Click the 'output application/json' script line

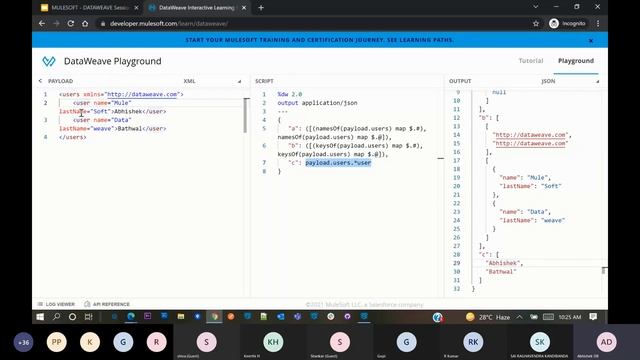point(317,103)
